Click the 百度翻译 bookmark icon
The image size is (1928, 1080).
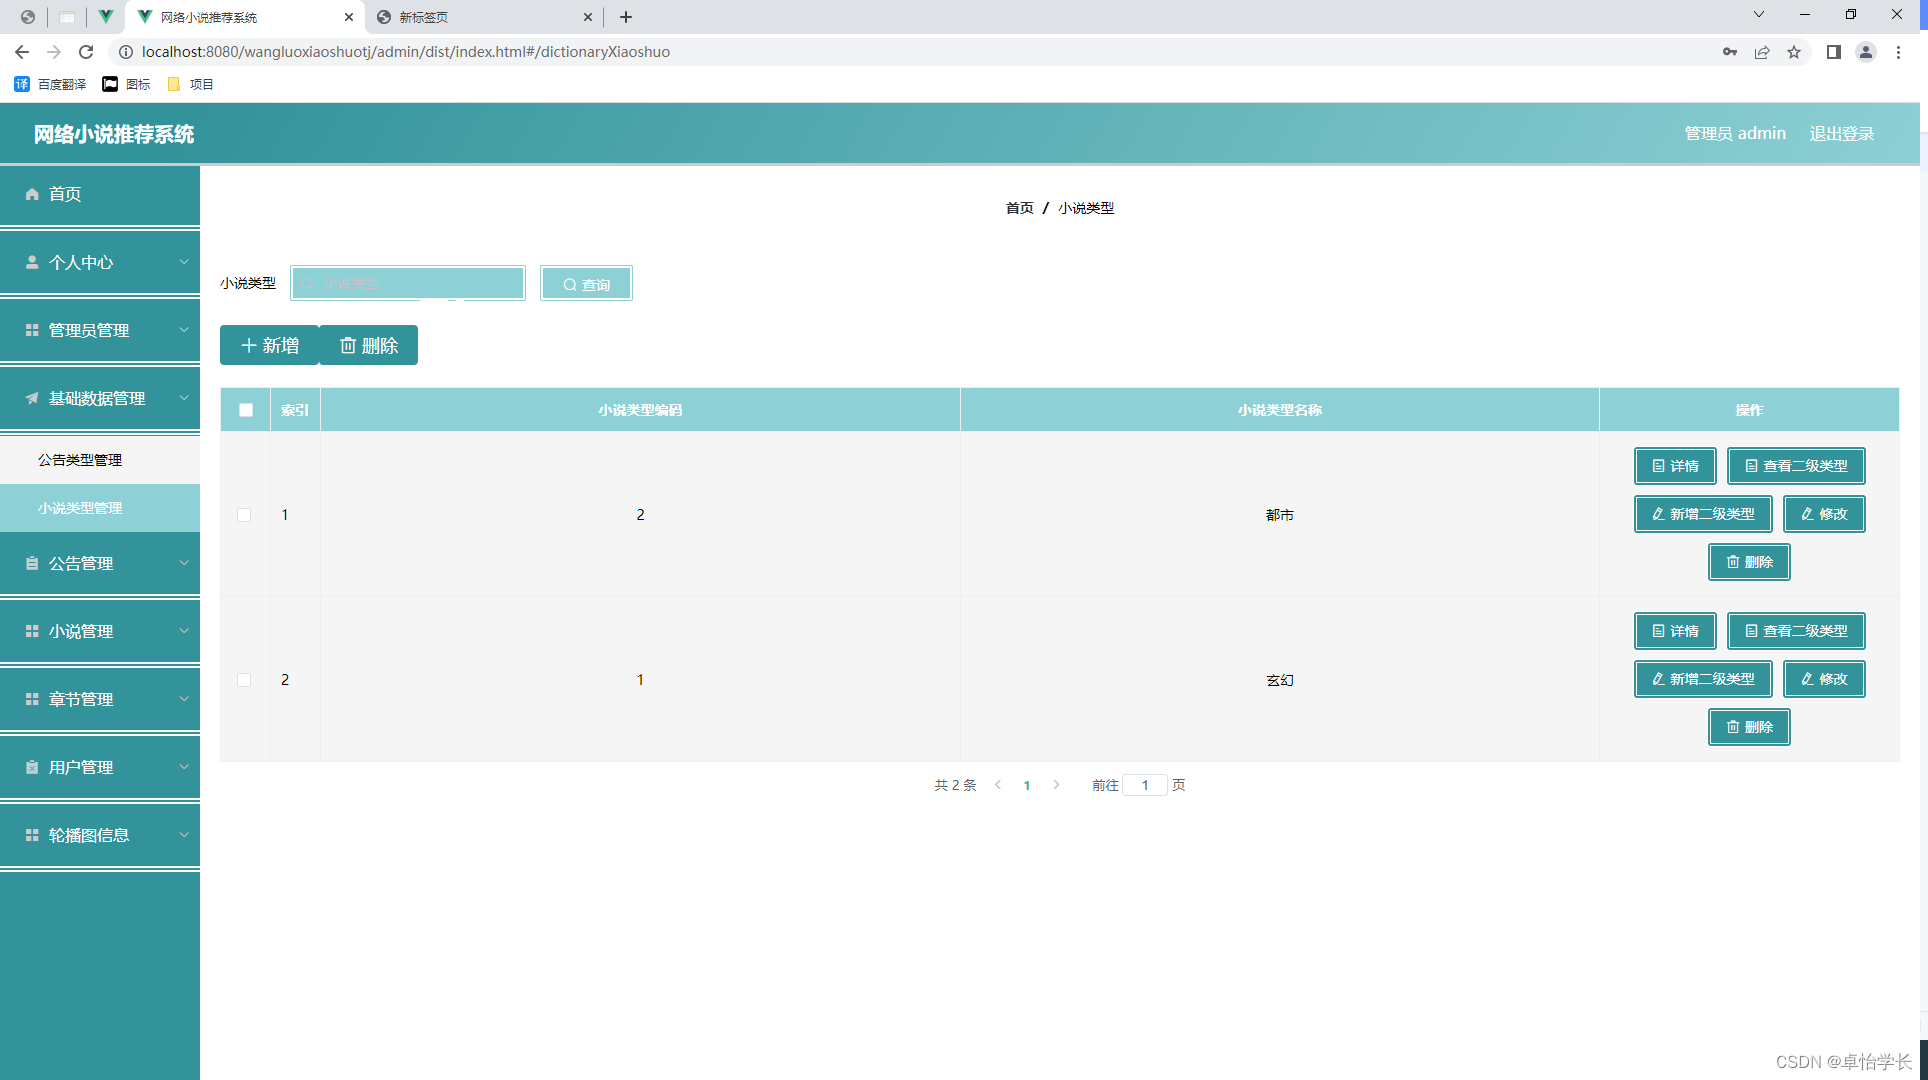point(22,84)
